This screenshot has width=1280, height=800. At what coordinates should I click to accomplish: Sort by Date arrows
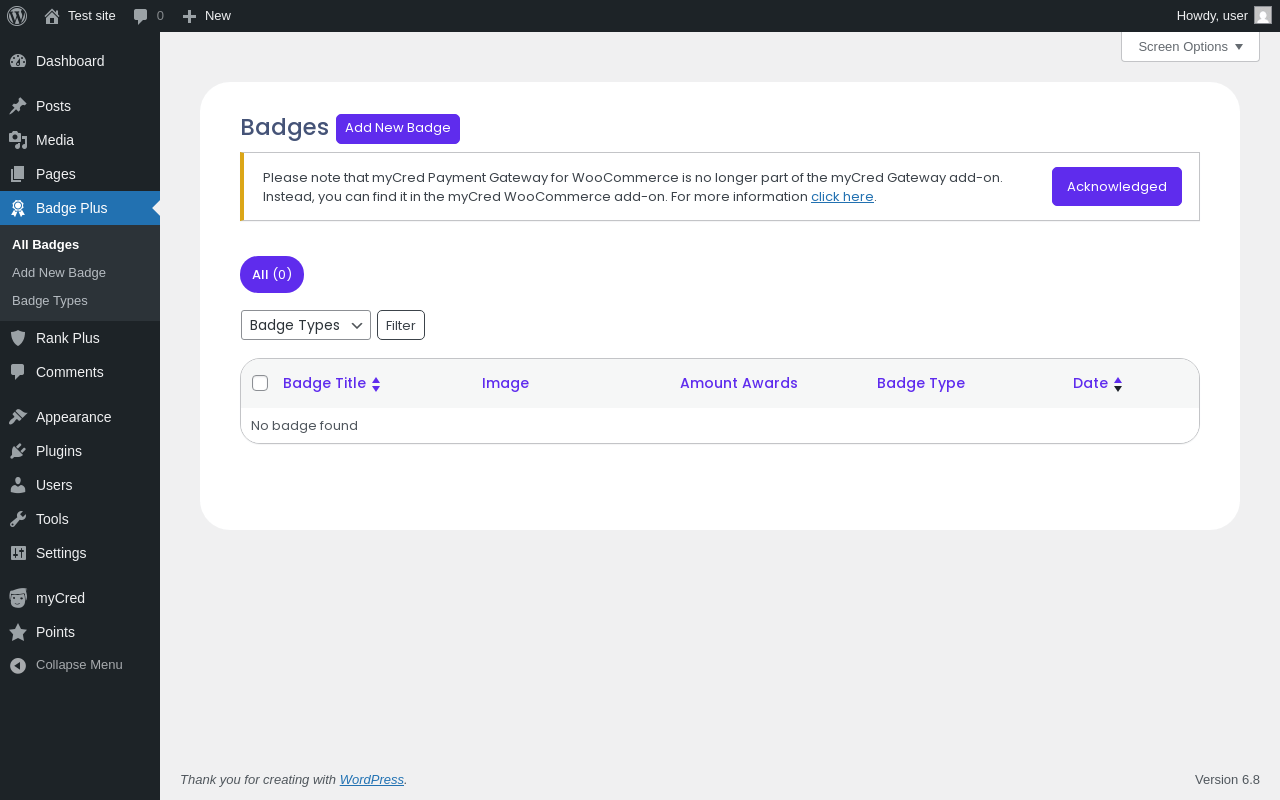click(1118, 384)
